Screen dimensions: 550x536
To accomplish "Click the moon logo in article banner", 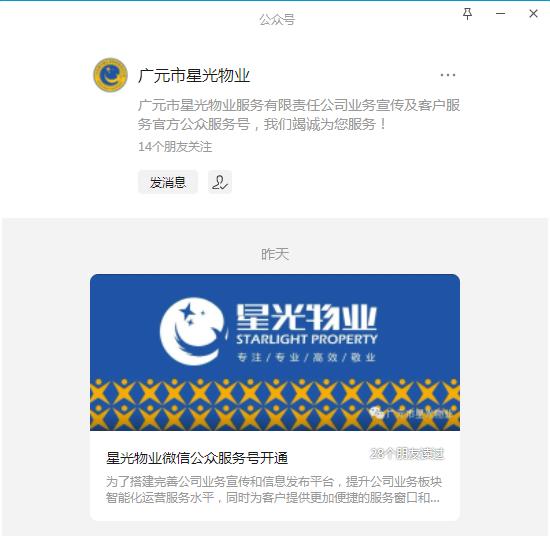I will click(x=192, y=331).
